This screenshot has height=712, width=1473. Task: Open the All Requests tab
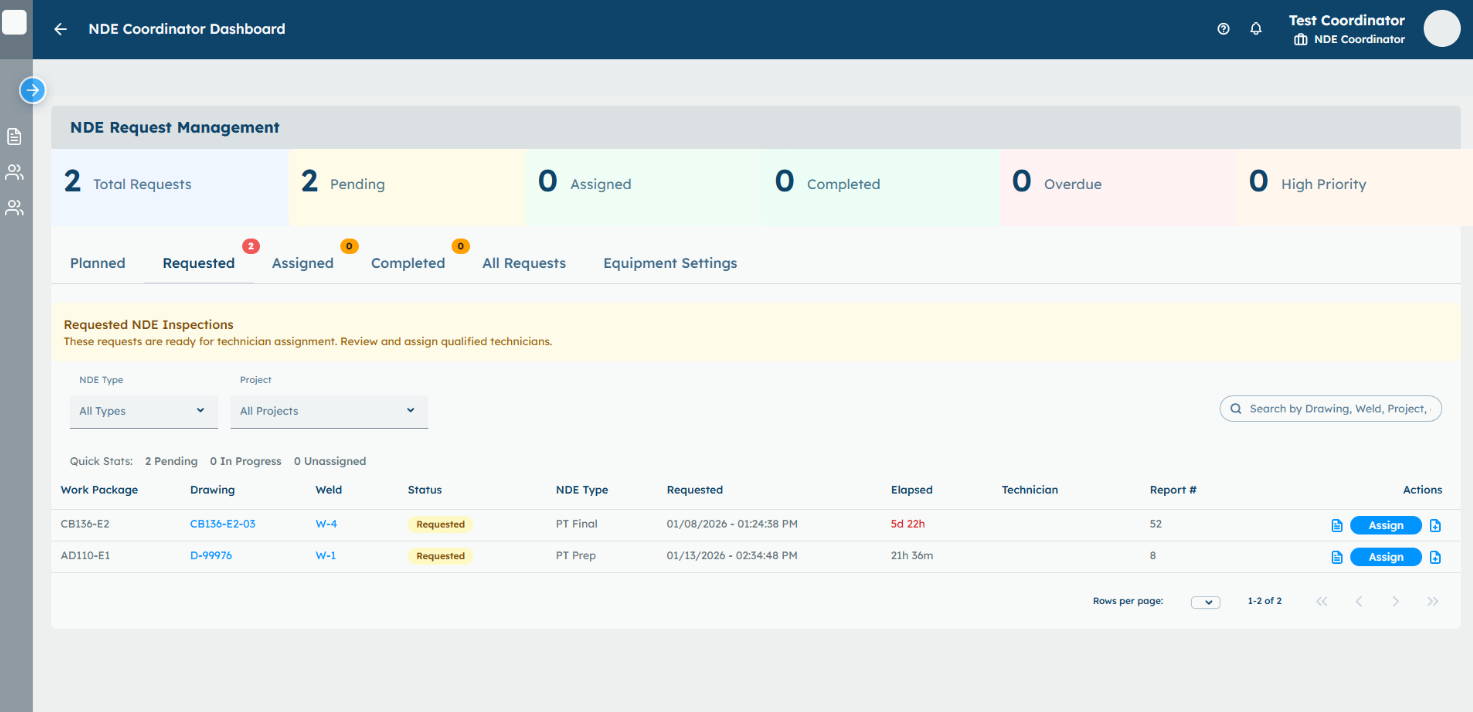point(524,263)
